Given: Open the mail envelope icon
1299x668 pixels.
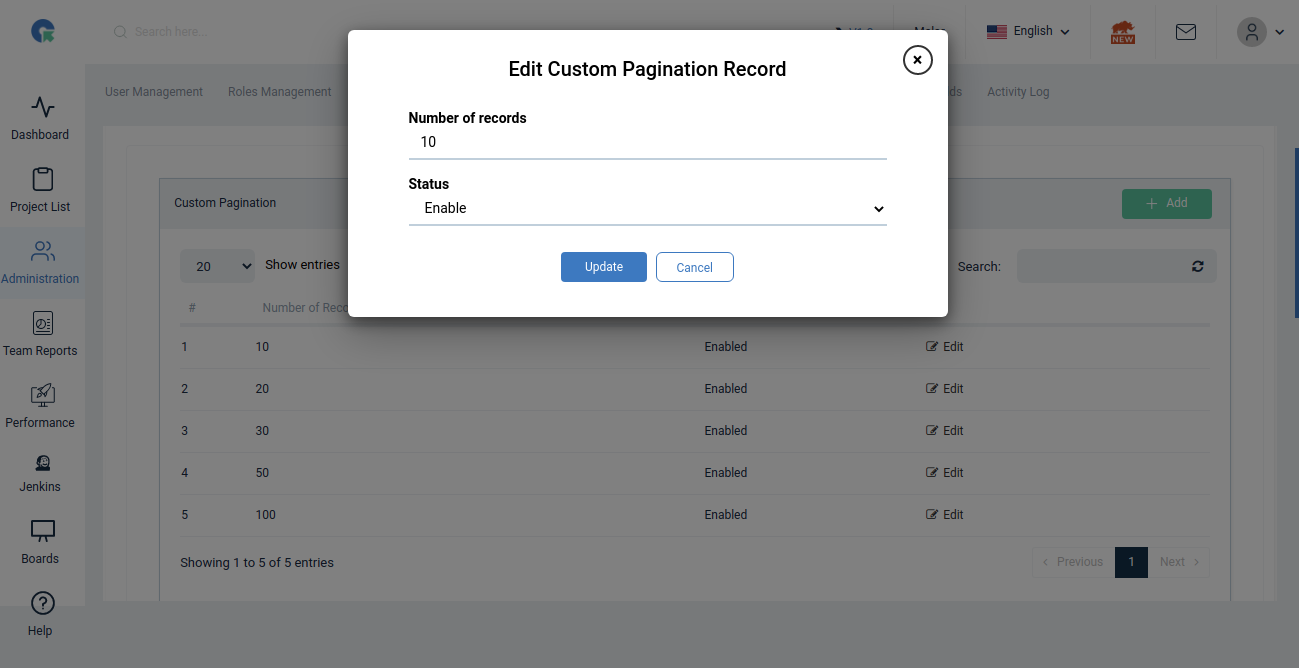Looking at the screenshot, I should [x=1186, y=32].
